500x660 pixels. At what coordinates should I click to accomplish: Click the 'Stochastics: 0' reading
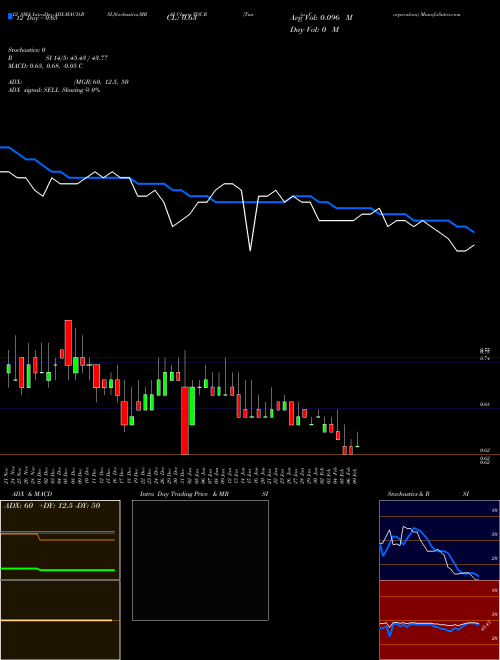pos(27,50)
